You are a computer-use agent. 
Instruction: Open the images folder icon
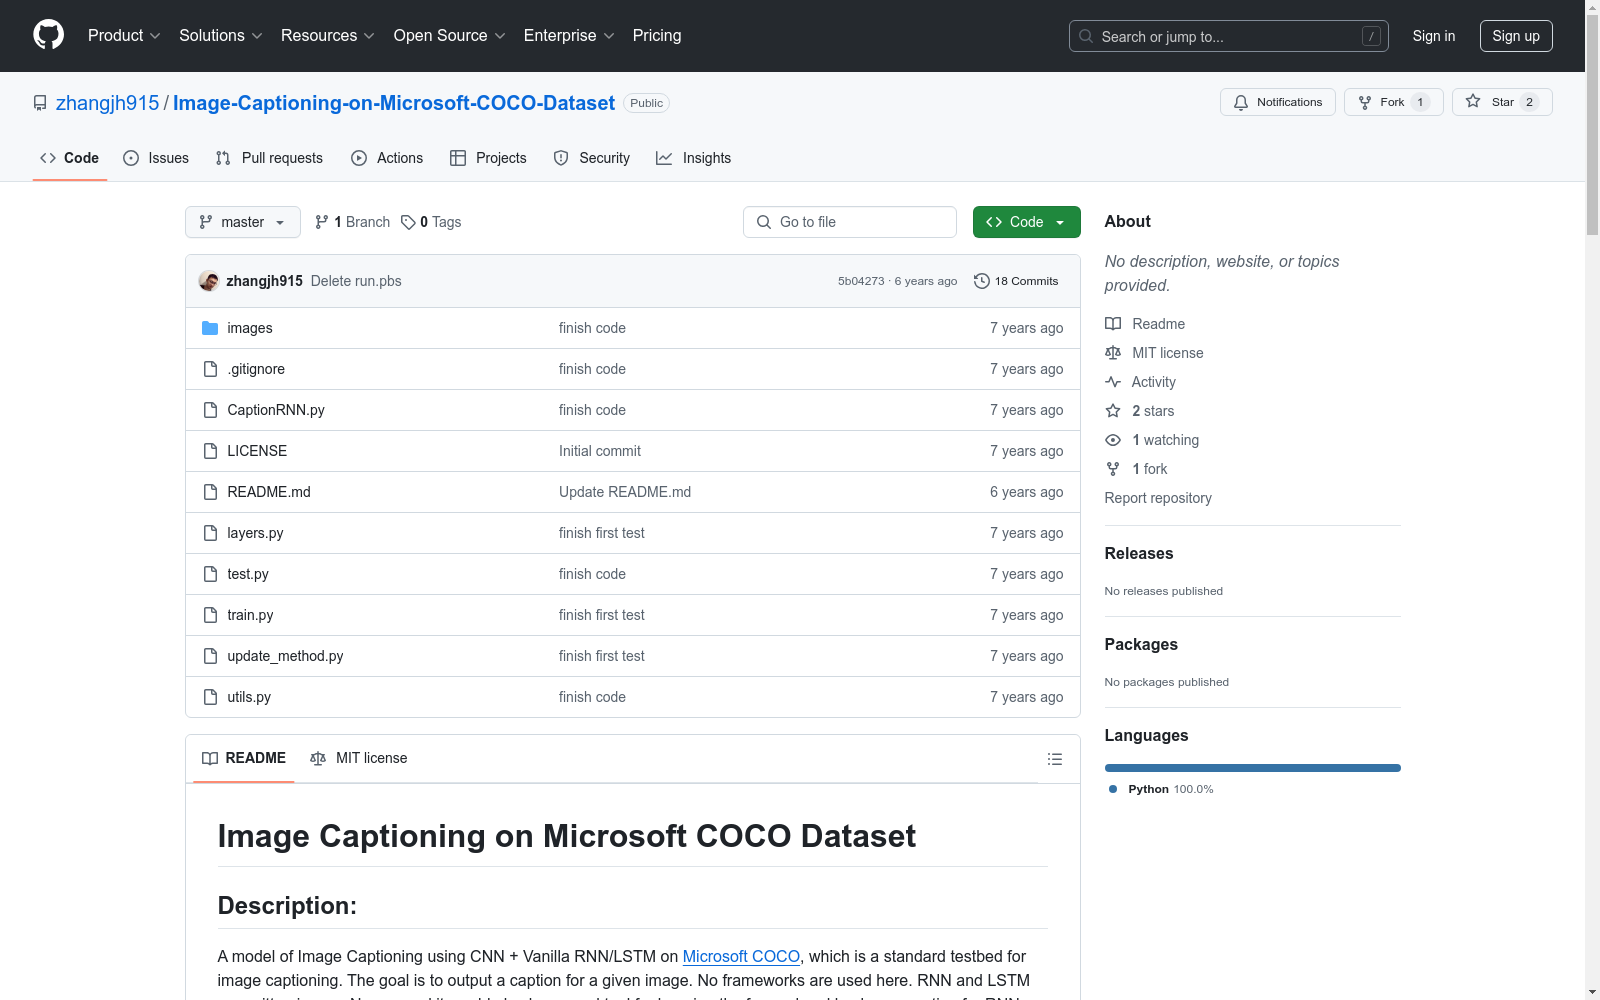click(210, 328)
